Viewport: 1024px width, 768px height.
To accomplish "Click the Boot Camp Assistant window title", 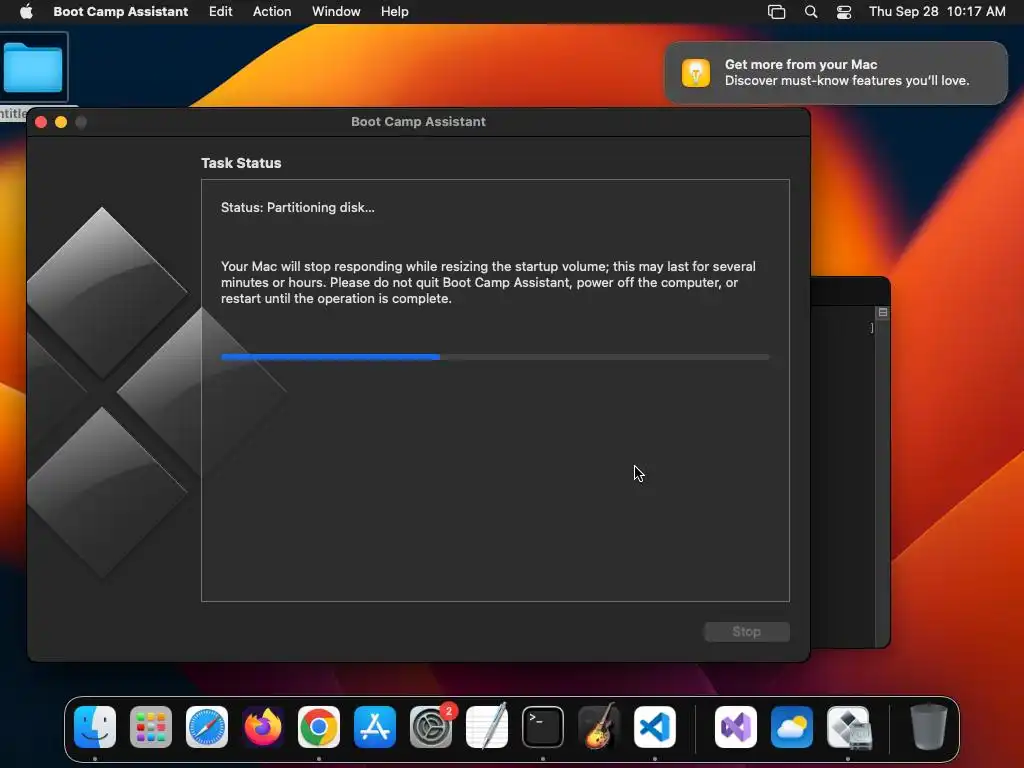I will click(418, 121).
